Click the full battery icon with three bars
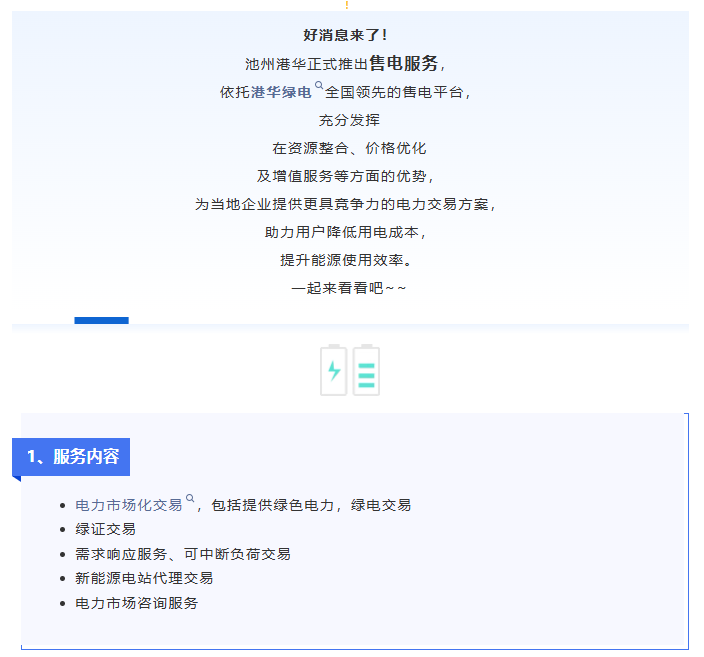 [x=366, y=370]
